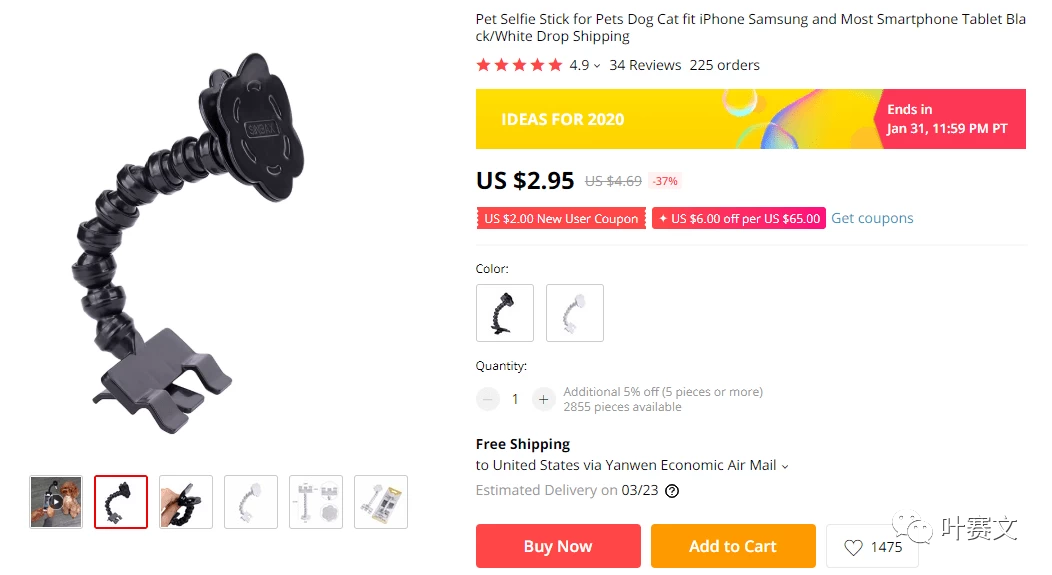The width and height of the screenshot is (1052, 575).
Task: Open the Get coupons link
Action: (x=872, y=218)
